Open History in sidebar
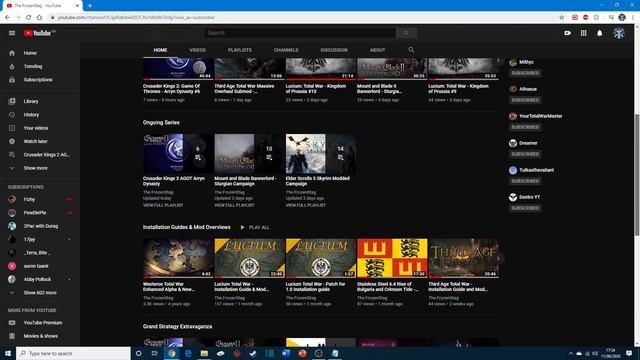This screenshot has height=360, width=640. (x=40, y=115)
